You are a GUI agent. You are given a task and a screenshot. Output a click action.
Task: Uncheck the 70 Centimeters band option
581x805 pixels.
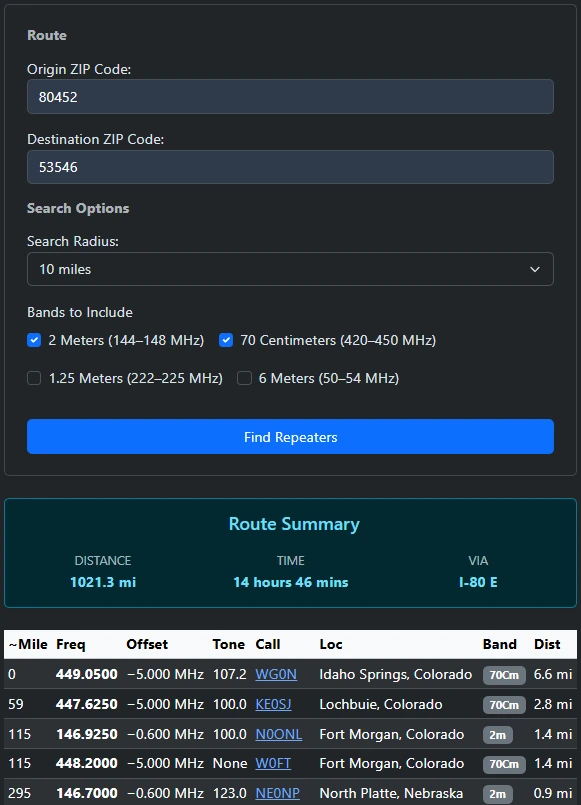point(226,340)
